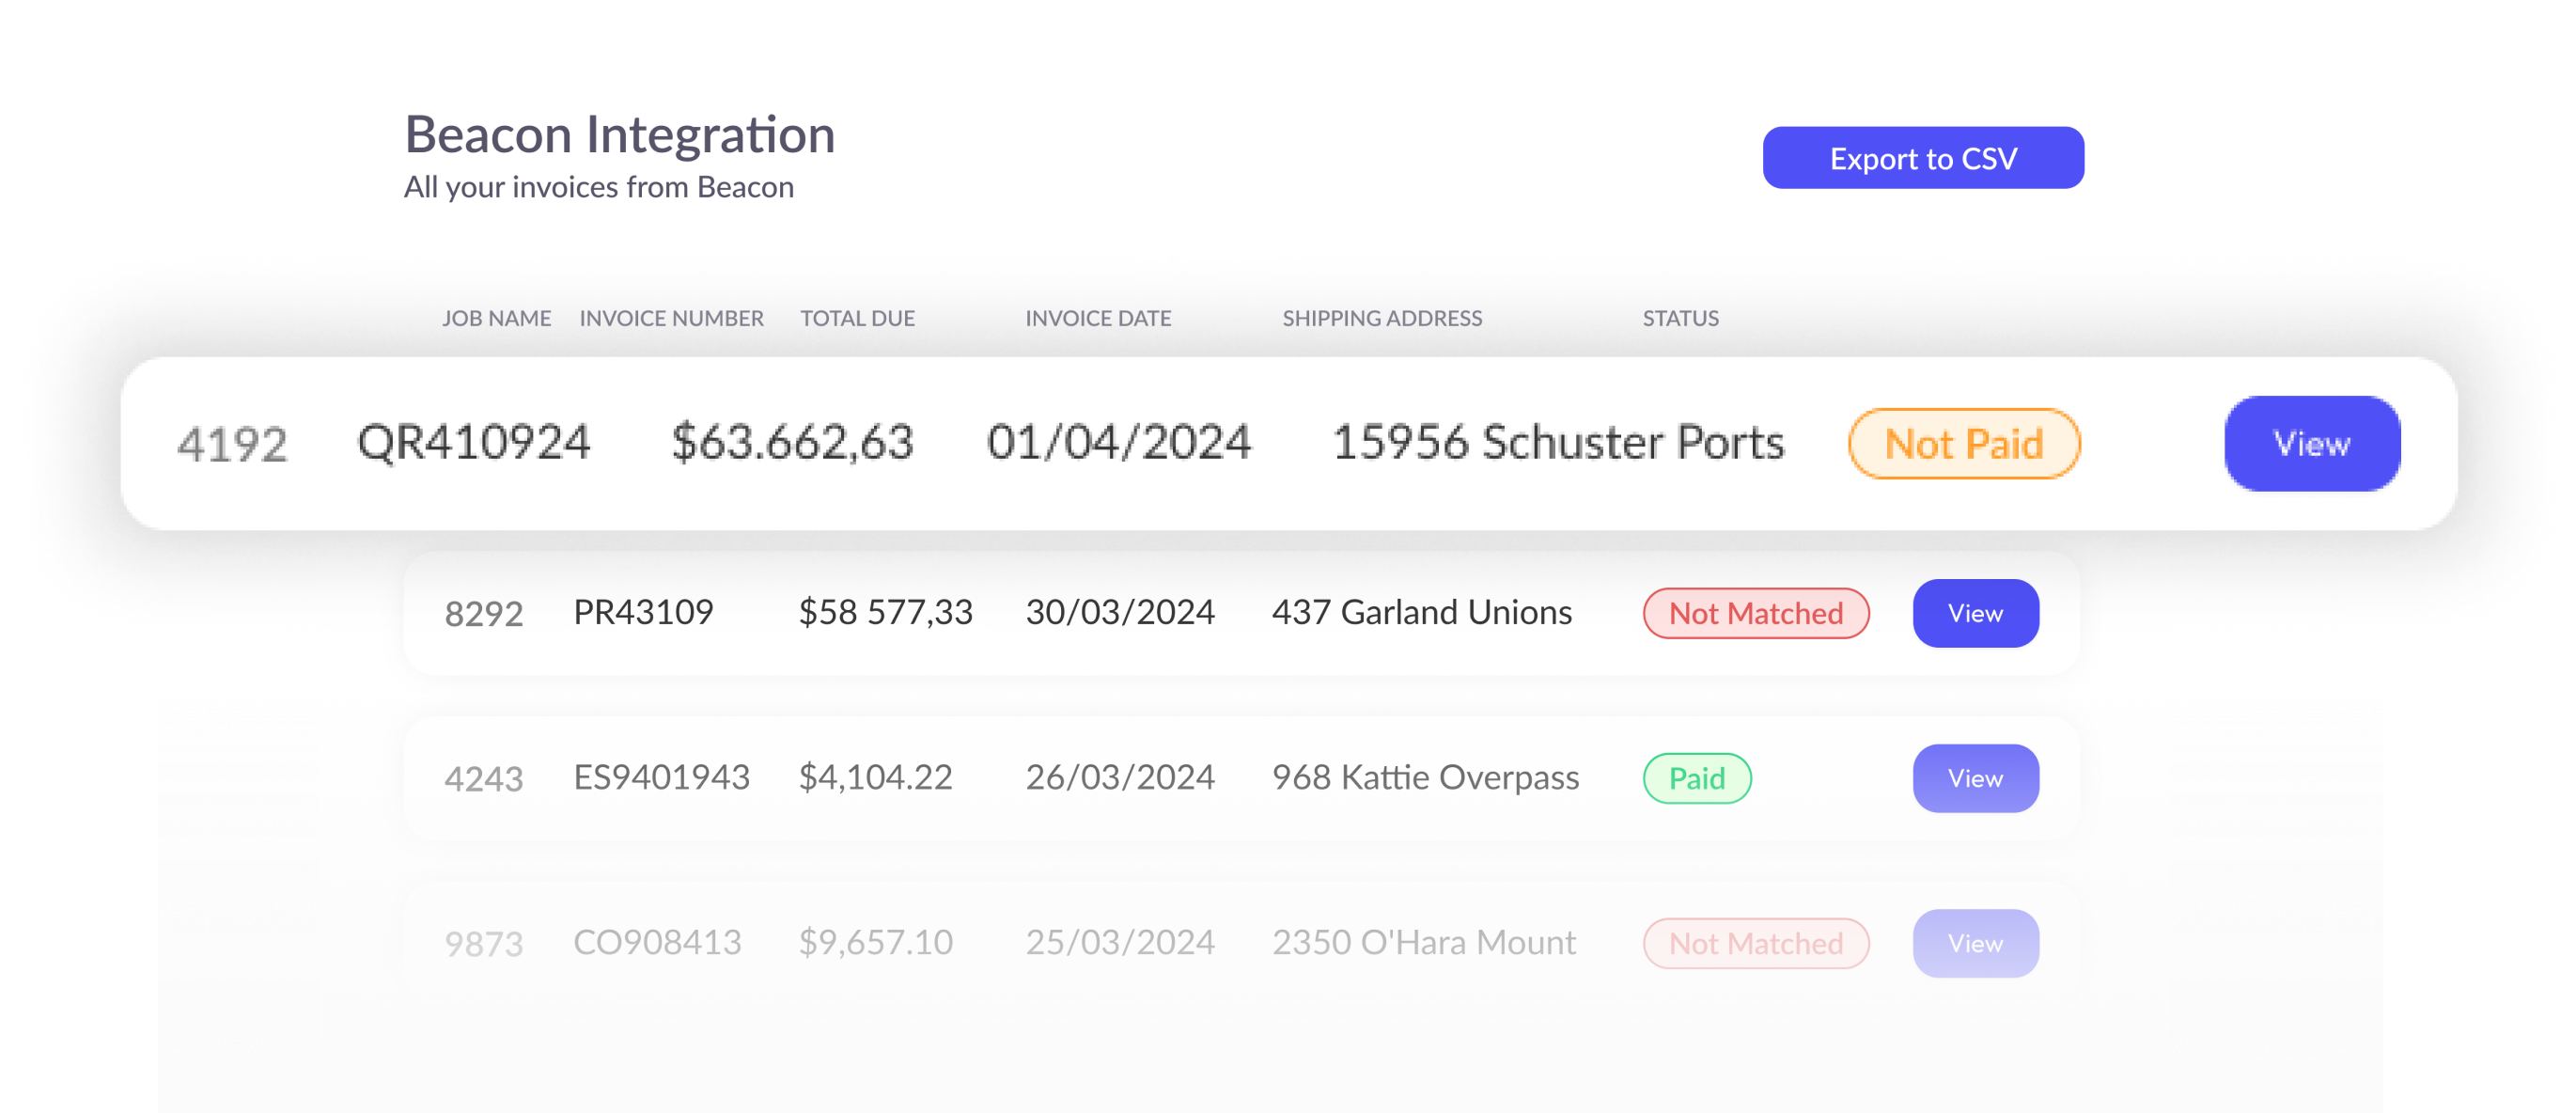Click the Paid status badge
This screenshot has width=2576, height=1113.
pyautogui.click(x=1696, y=778)
